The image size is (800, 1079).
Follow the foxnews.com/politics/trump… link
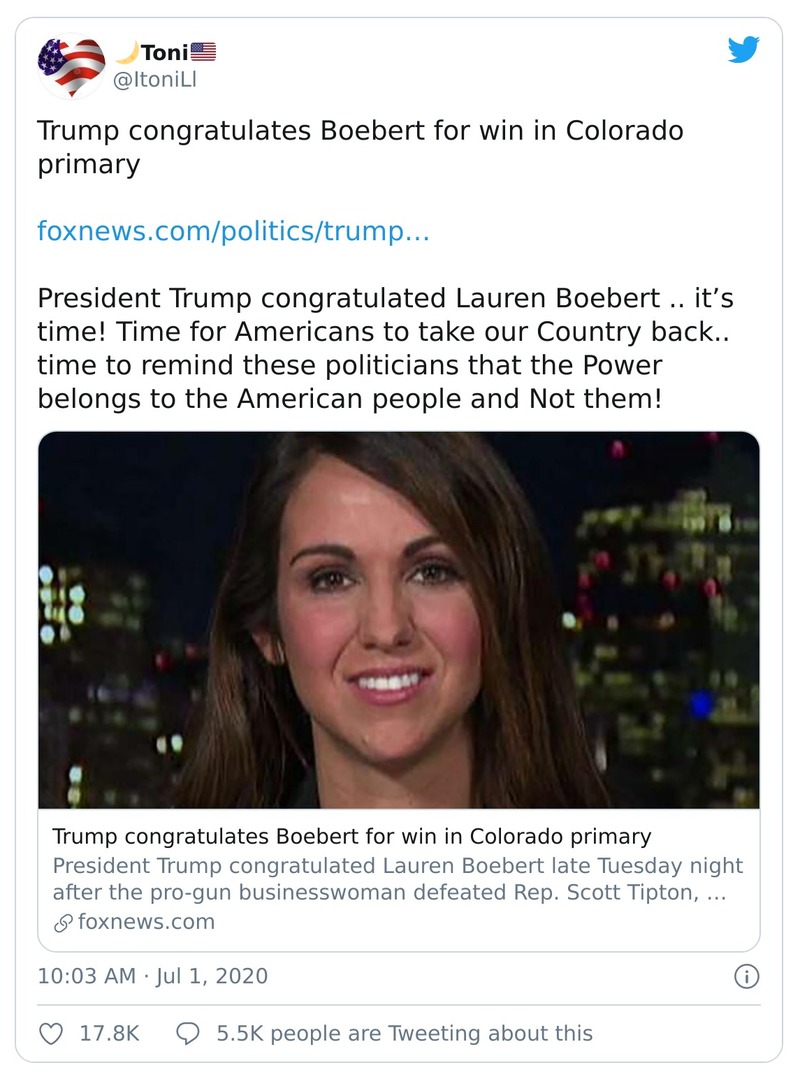coord(233,232)
